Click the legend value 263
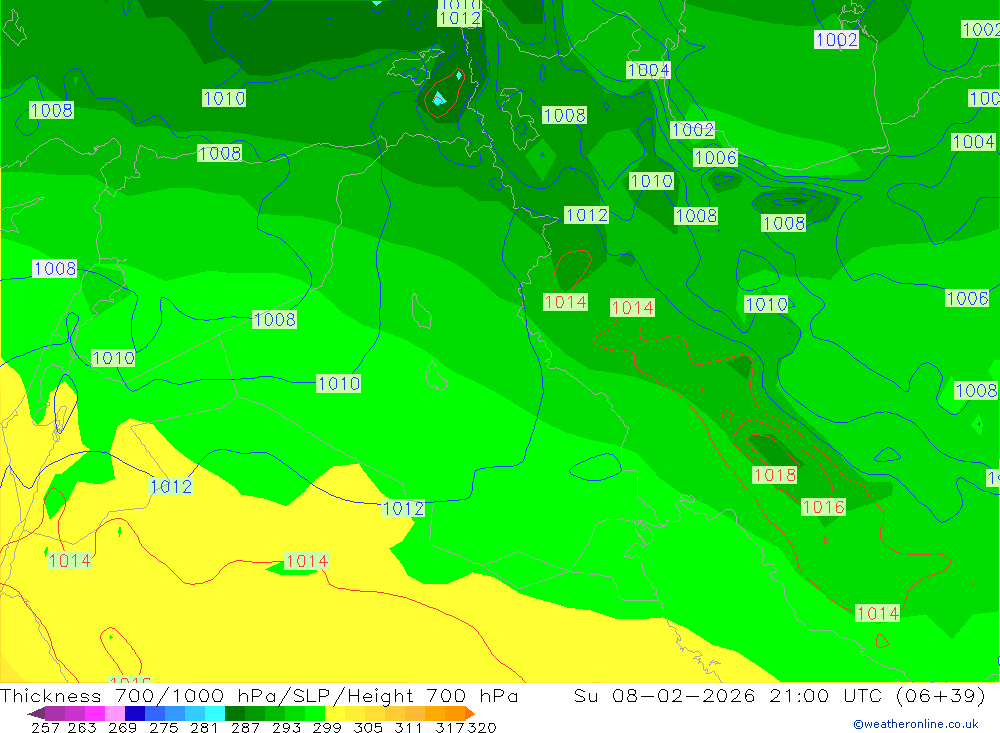Screen dimensions: 1000x733 [82, 727]
